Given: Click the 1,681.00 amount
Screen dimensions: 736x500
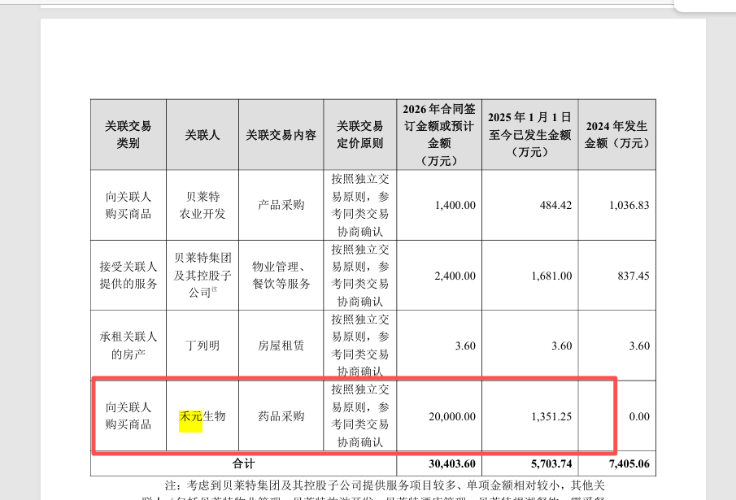Looking at the screenshot, I should tap(552, 276).
